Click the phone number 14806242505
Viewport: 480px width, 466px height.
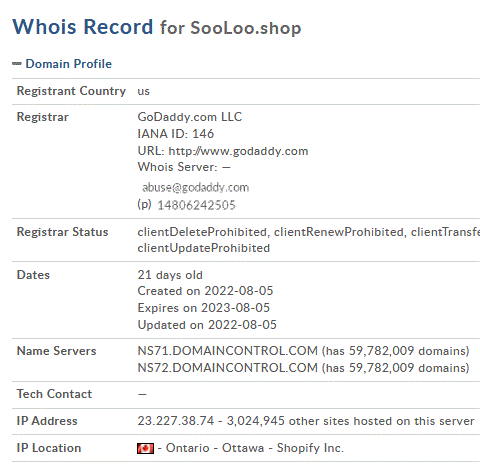click(196, 205)
